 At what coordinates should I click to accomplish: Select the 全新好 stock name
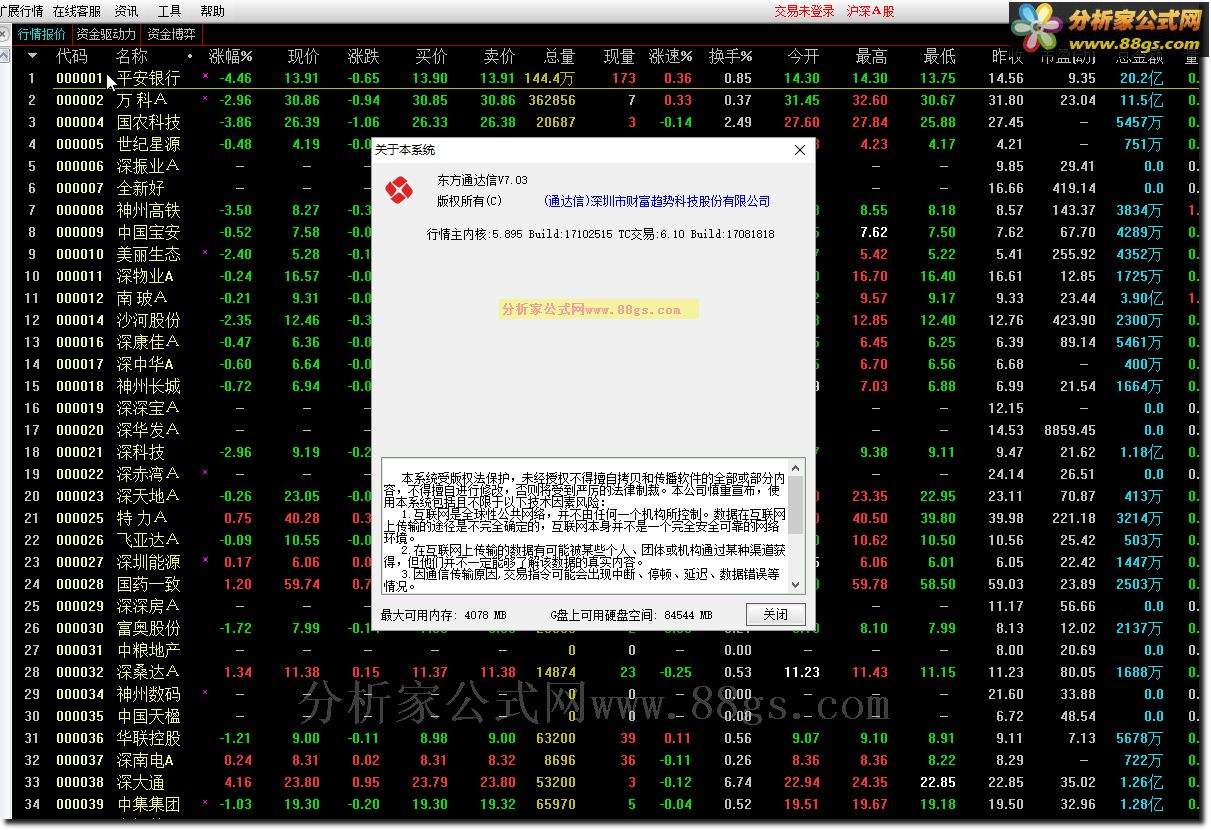pos(141,188)
